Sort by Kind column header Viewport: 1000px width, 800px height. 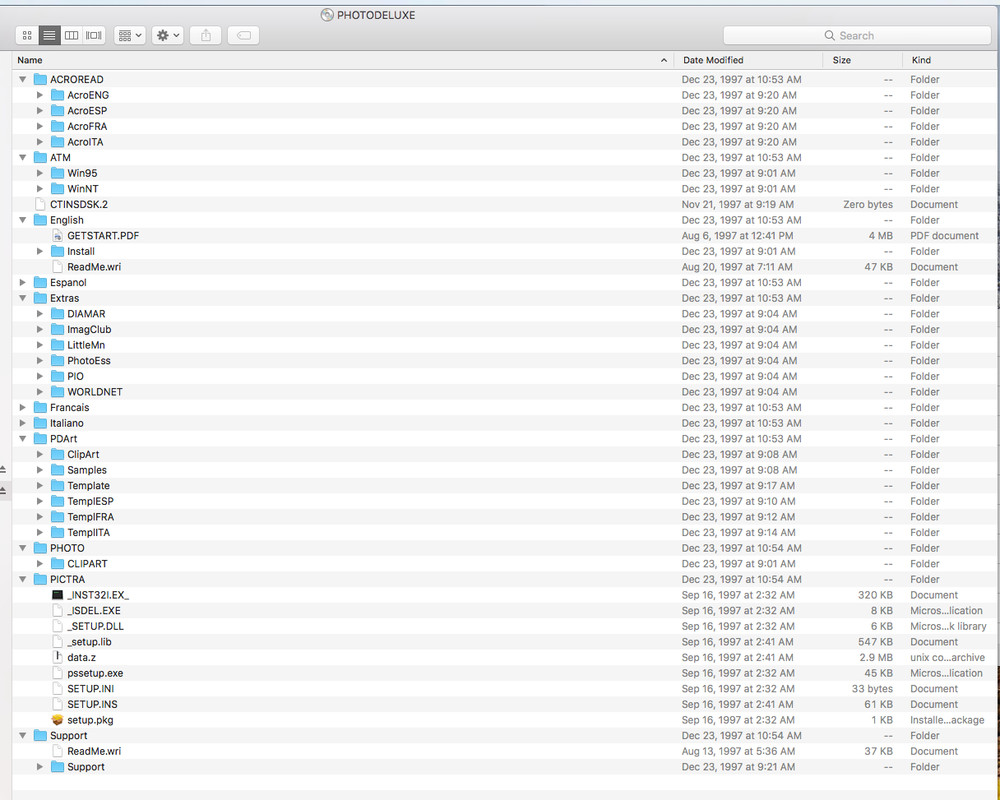click(x=950, y=60)
